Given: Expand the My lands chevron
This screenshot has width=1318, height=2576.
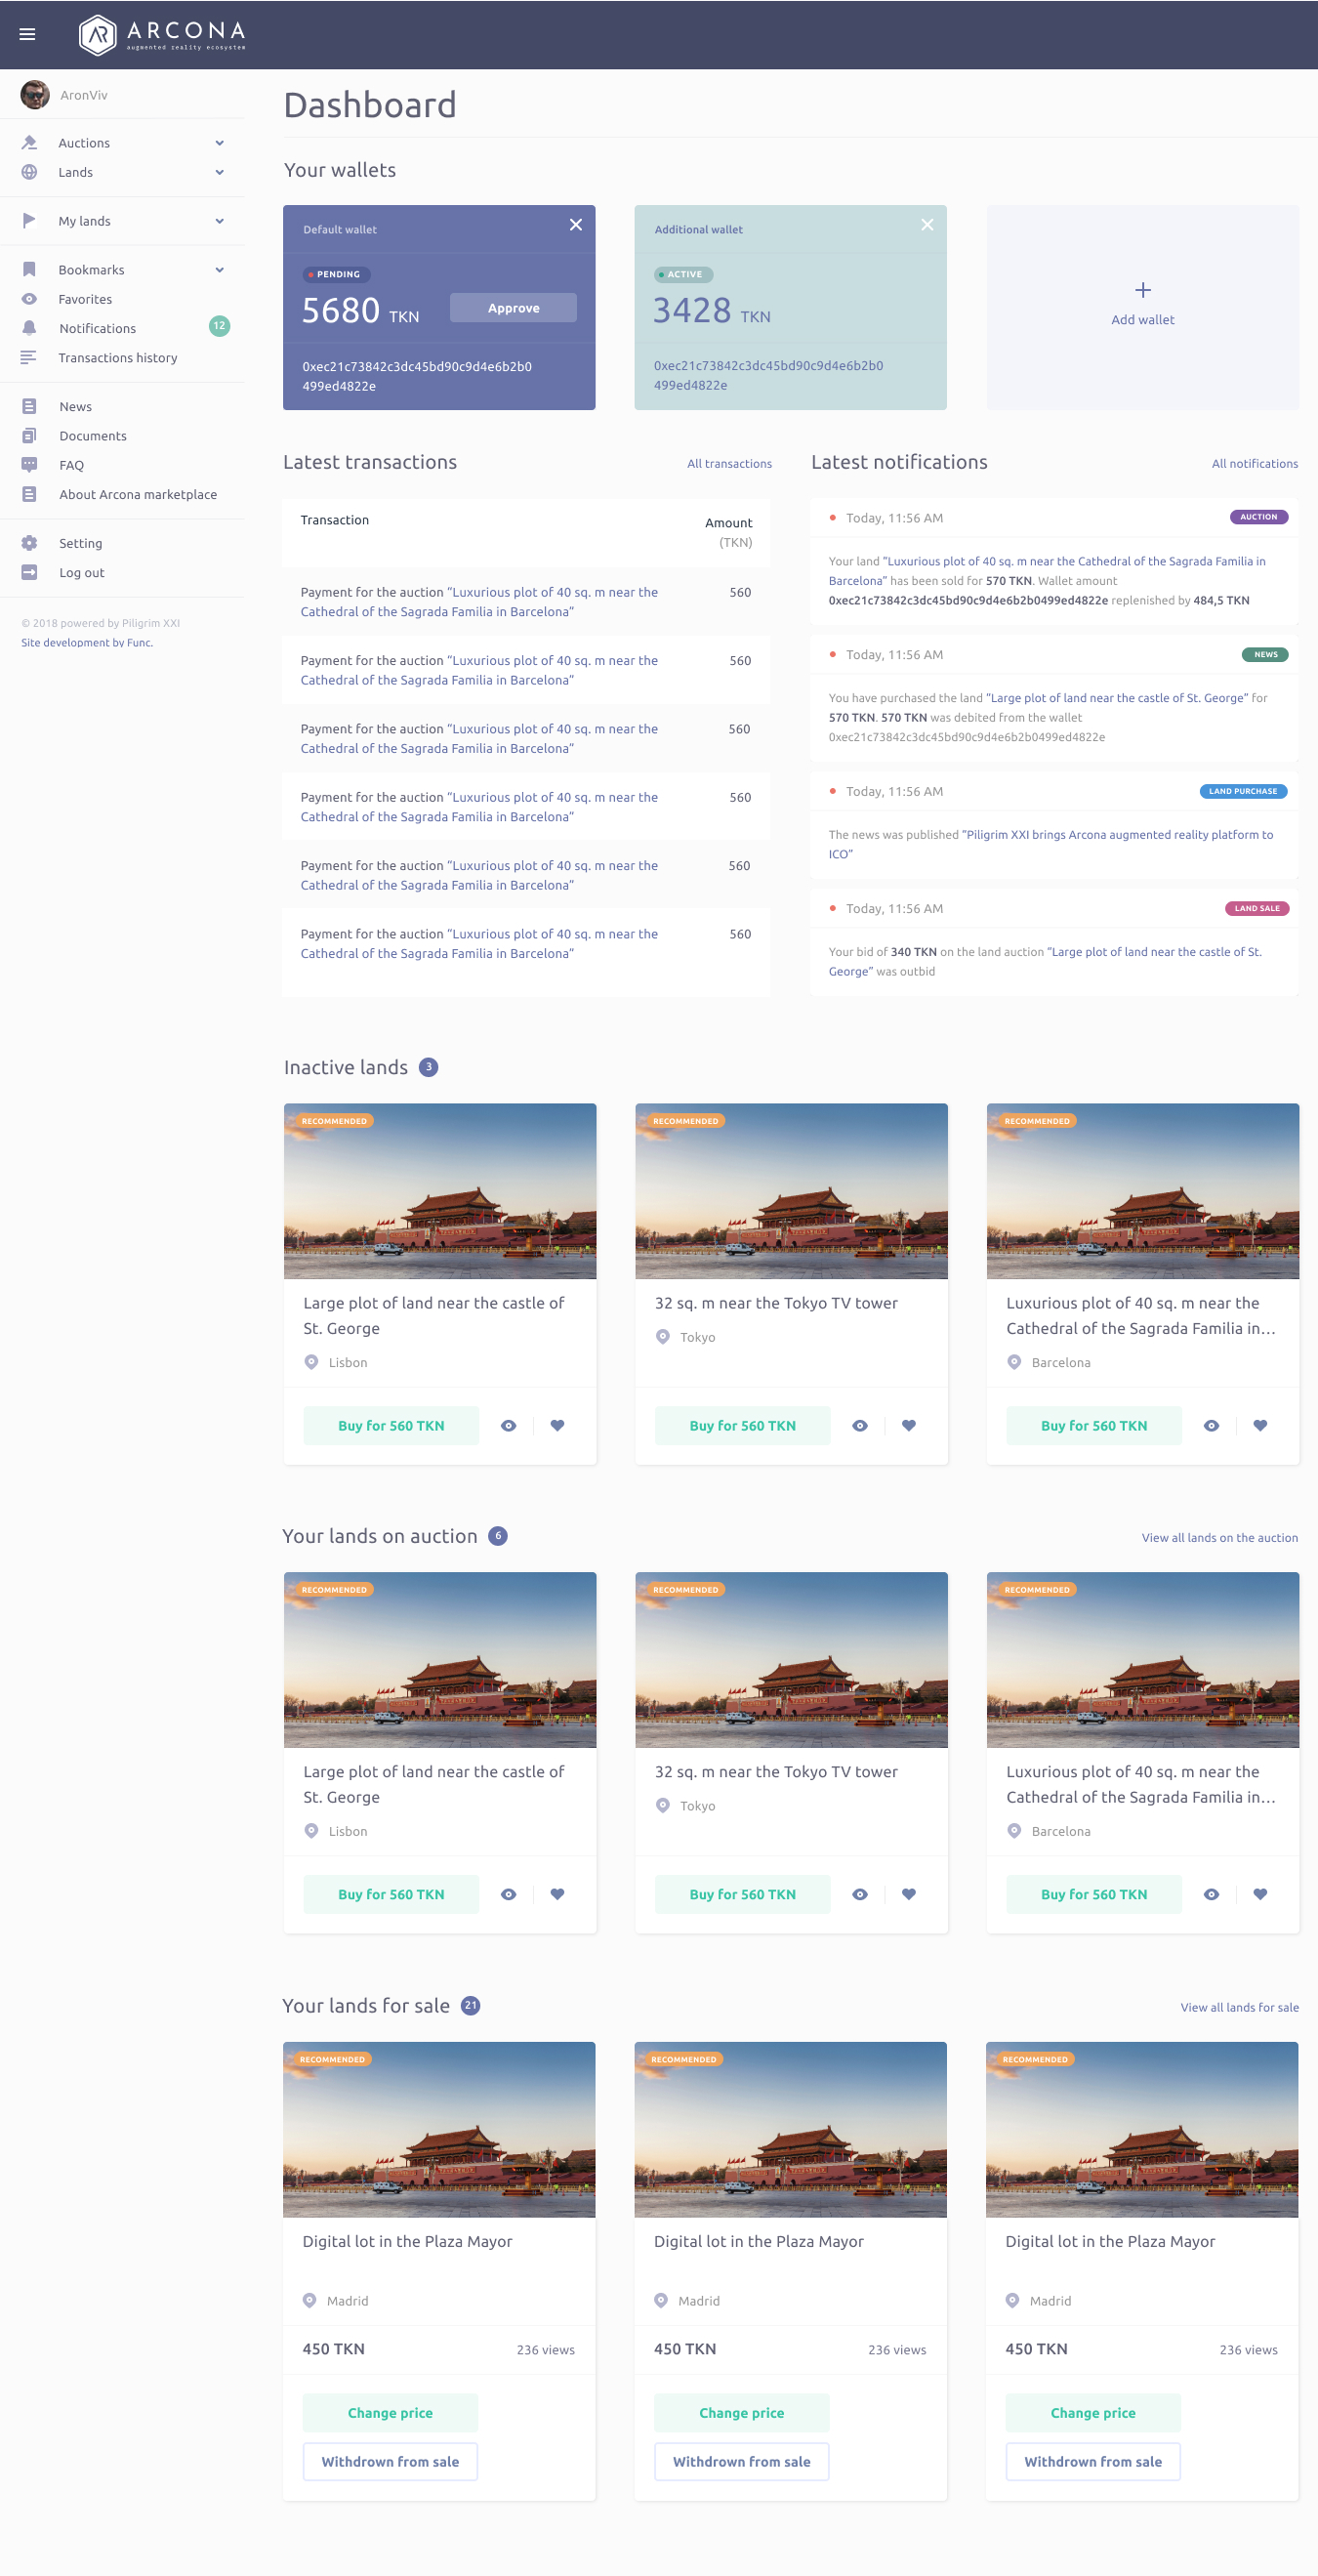Looking at the screenshot, I should 219,221.
